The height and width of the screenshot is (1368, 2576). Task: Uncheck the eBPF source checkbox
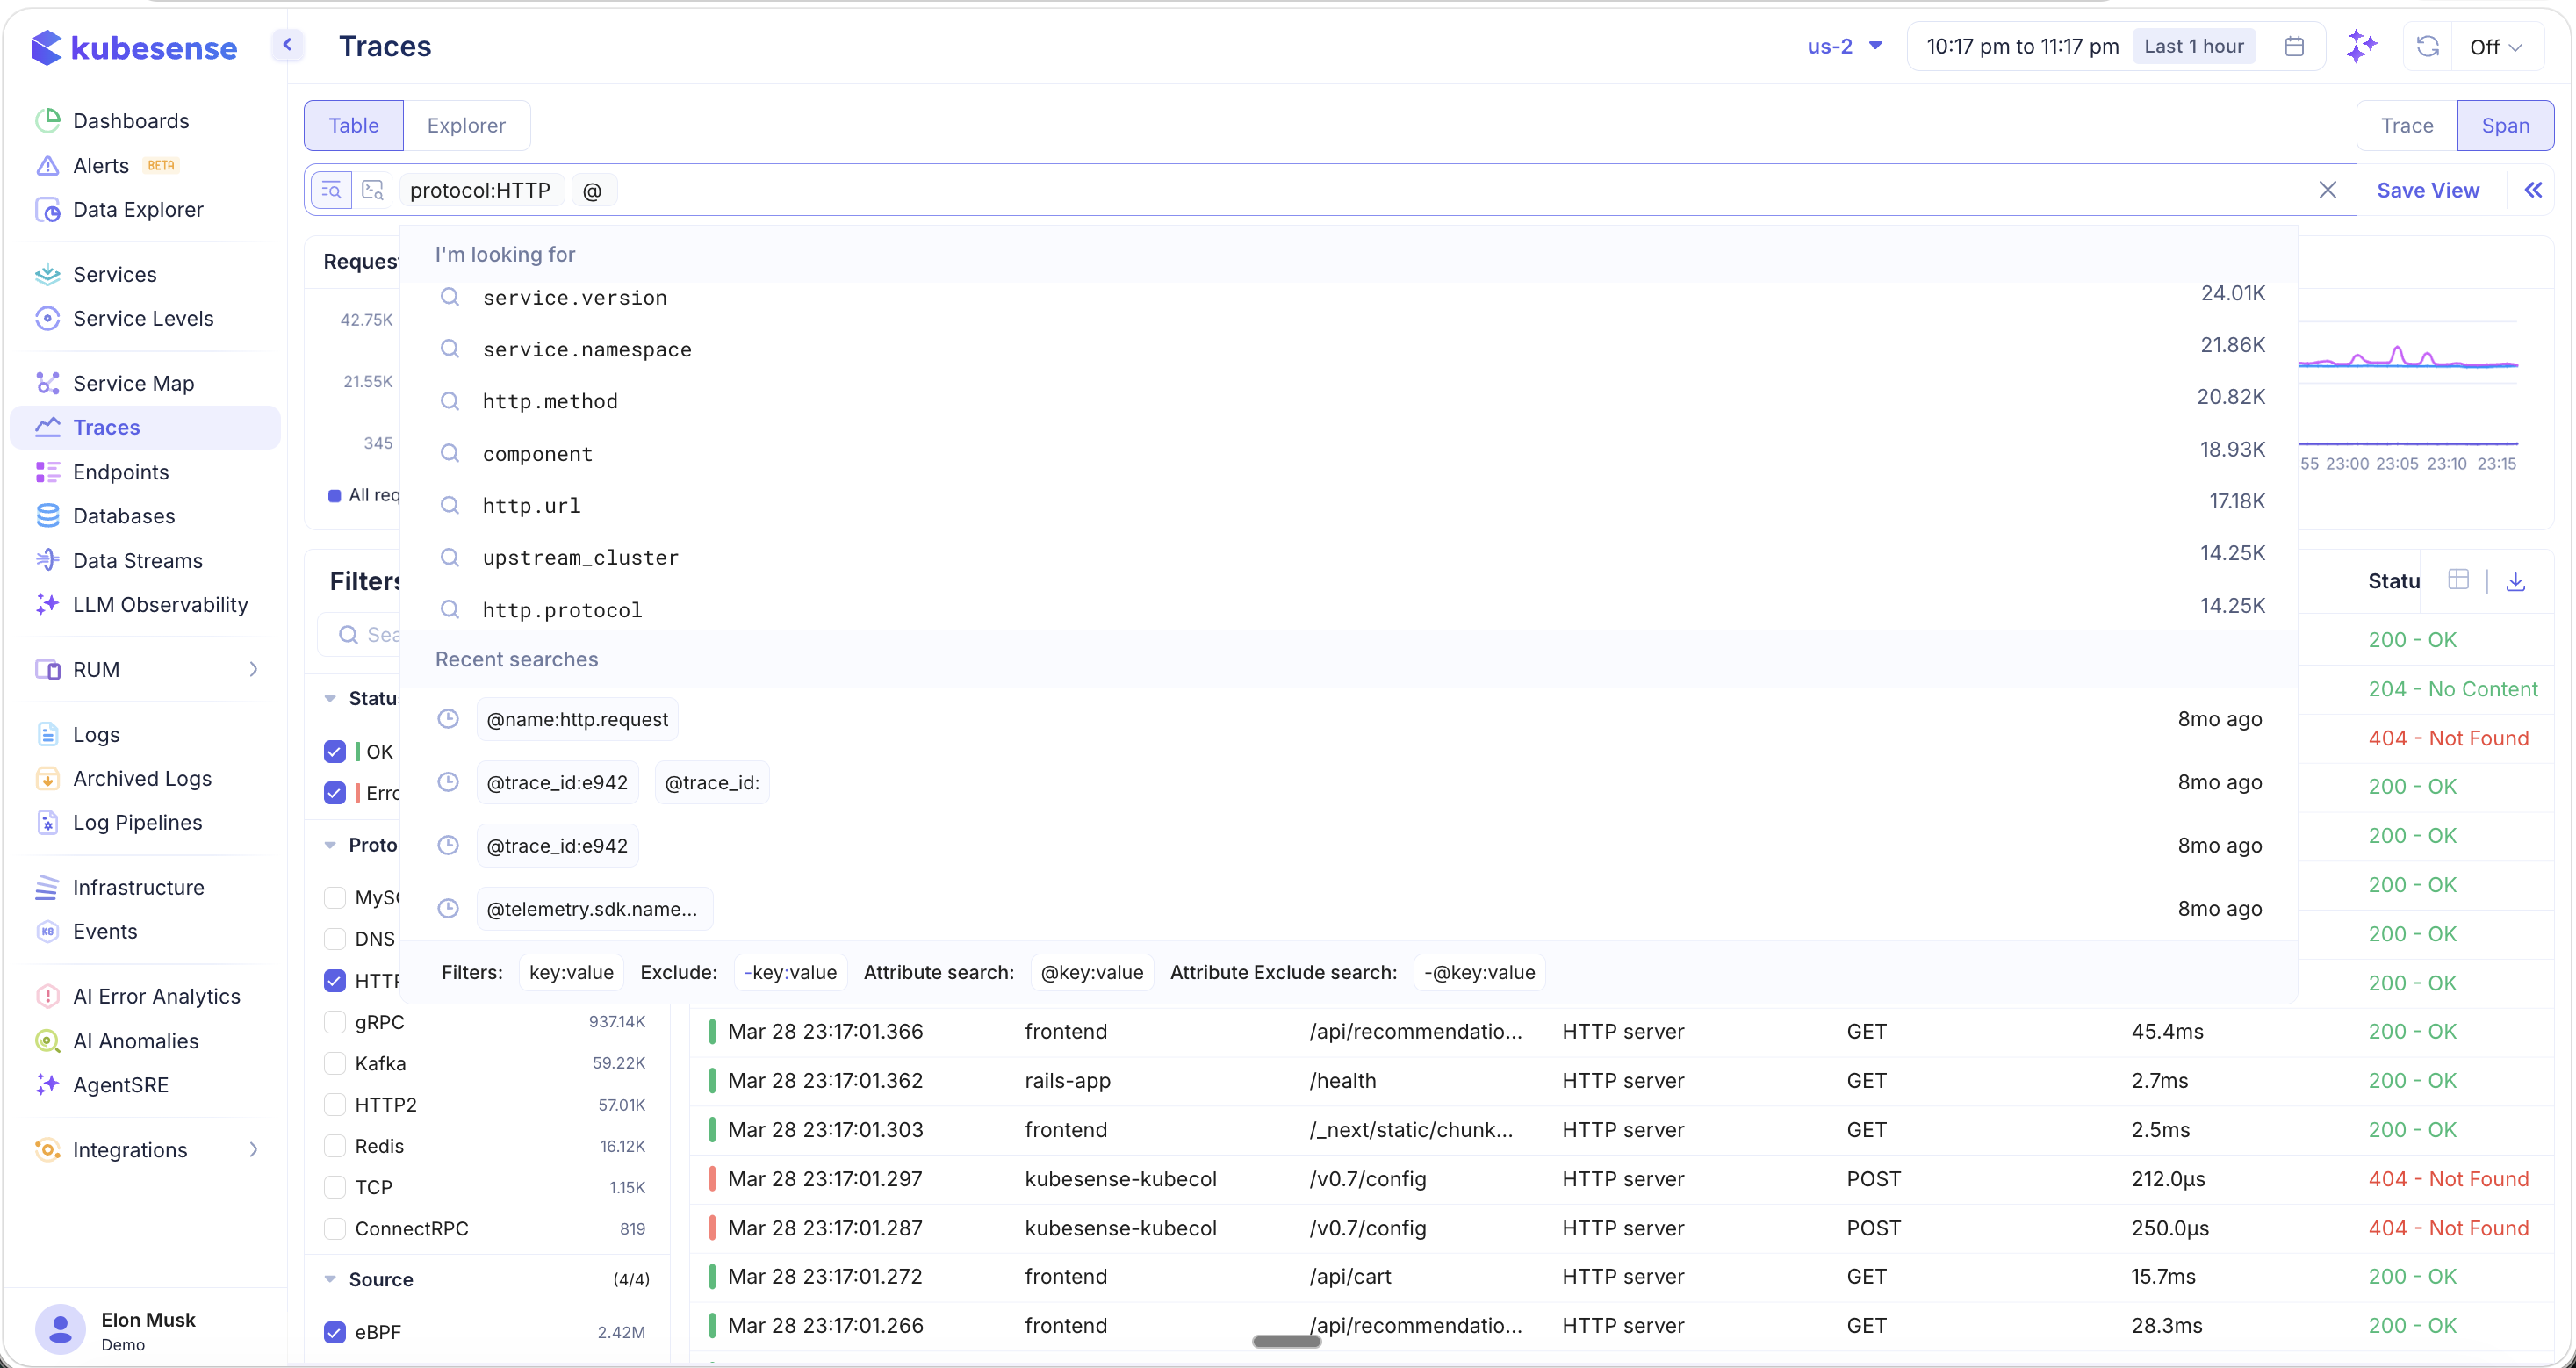click(x=334, y=1332)
